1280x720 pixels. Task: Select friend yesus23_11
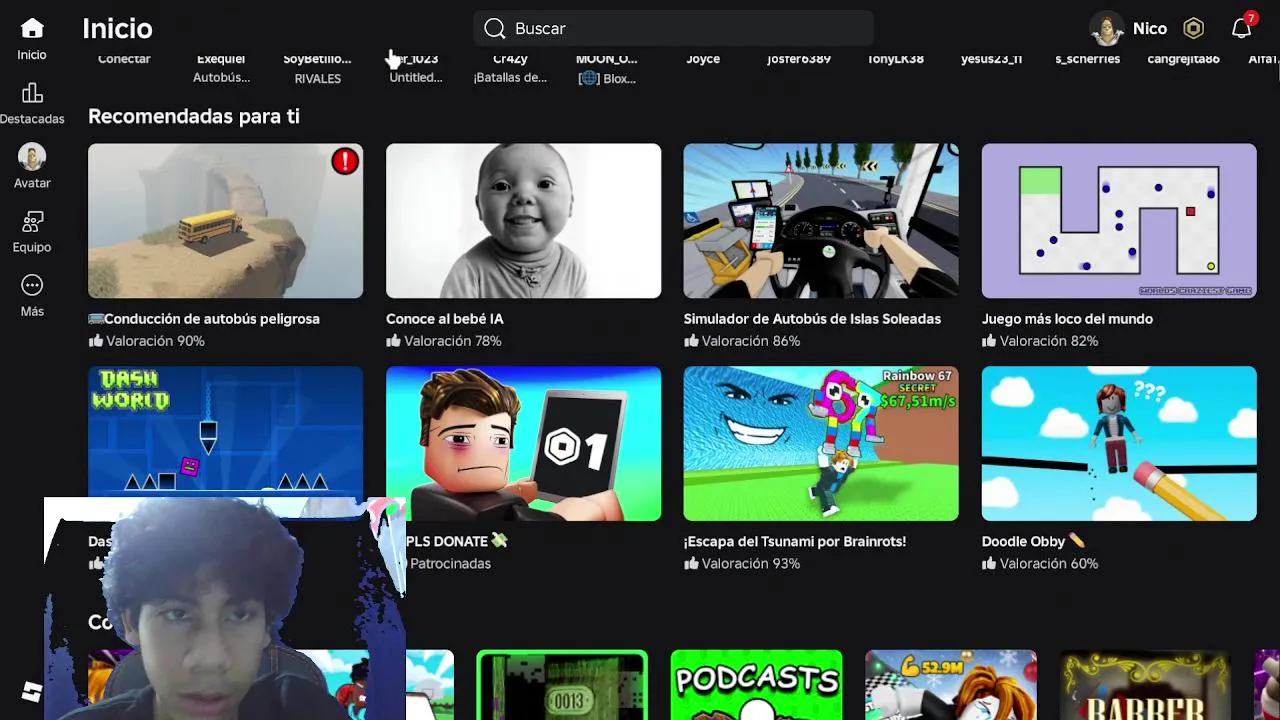coord(991,59)
